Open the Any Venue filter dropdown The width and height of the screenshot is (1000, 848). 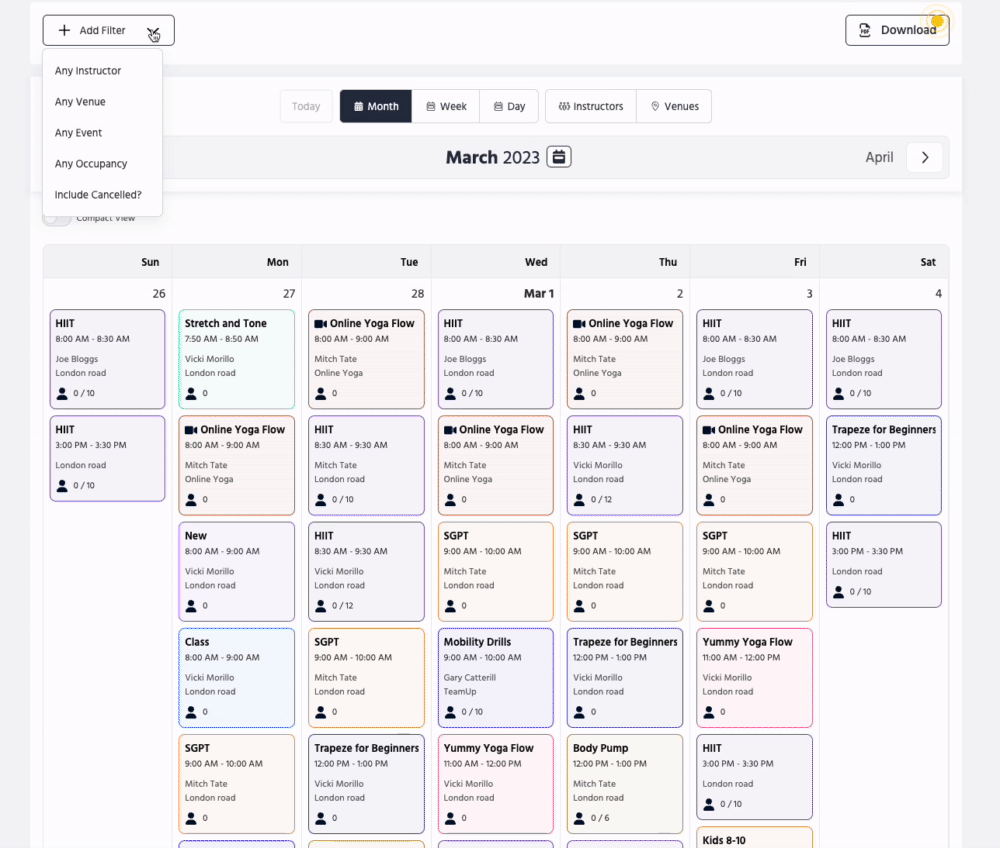[80, 102]
